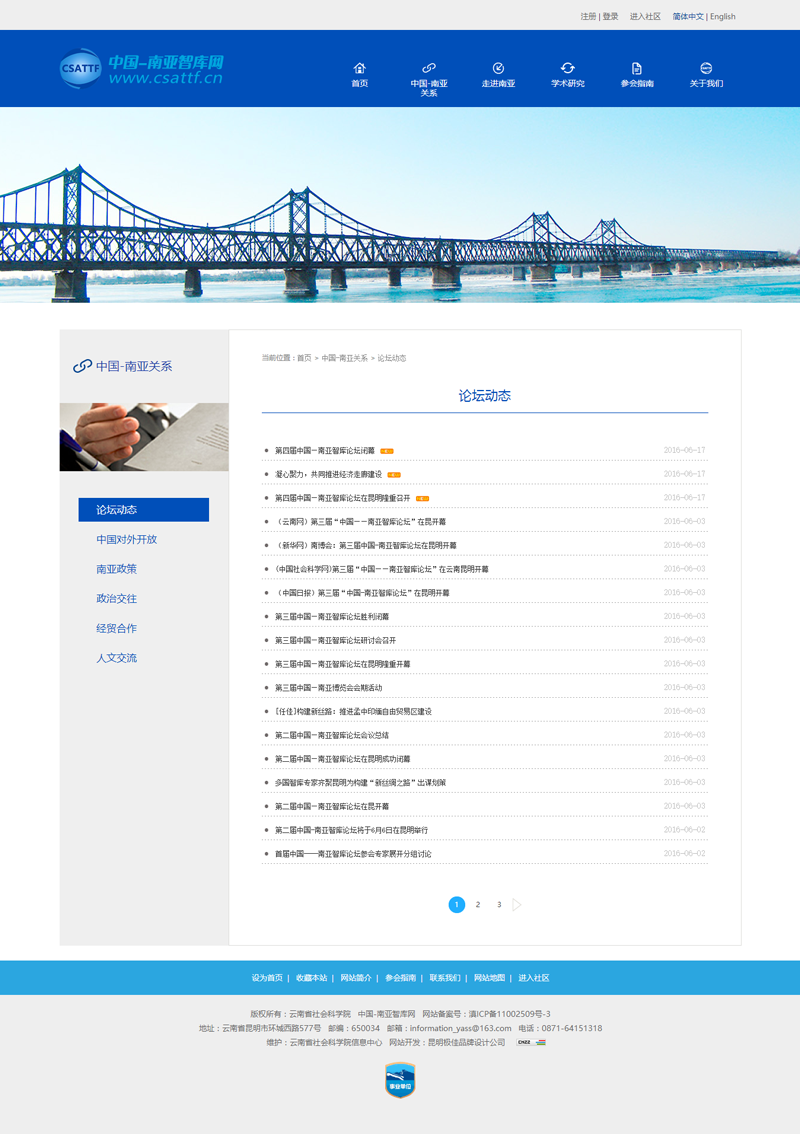
Task: Open article 凝心聚力，共同推进经济走廊建设
Action: pos(328,474)
